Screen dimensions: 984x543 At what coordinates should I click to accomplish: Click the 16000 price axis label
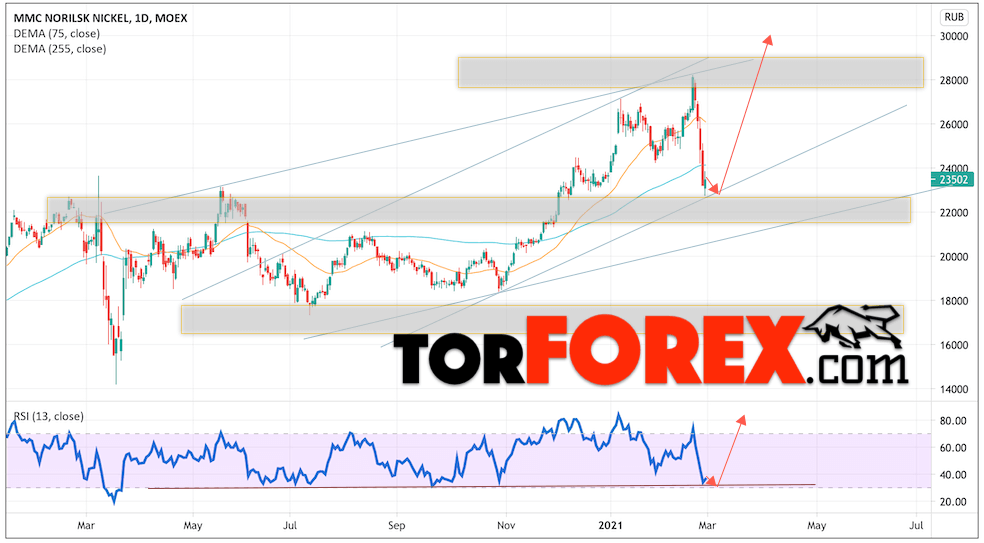pyautogui.click(x=954, y=345)
